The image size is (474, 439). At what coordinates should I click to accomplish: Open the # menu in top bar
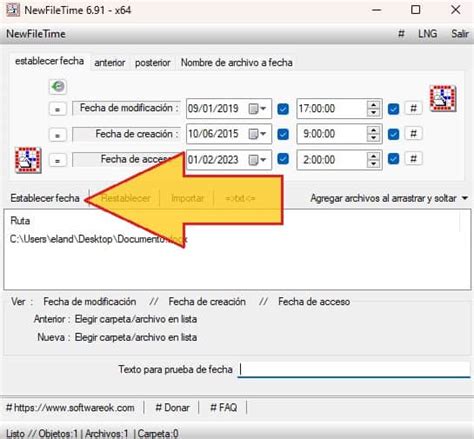(401, 34)
